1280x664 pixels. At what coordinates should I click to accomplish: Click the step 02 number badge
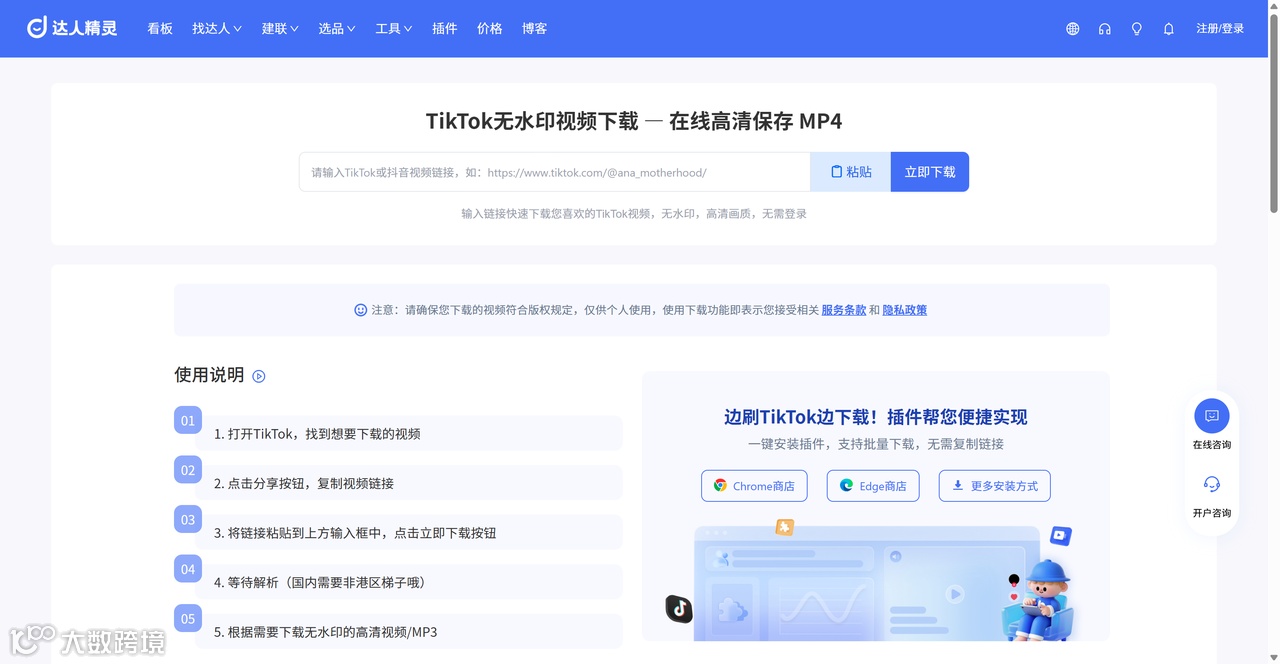pyautogui.click(x=188, y=470)
